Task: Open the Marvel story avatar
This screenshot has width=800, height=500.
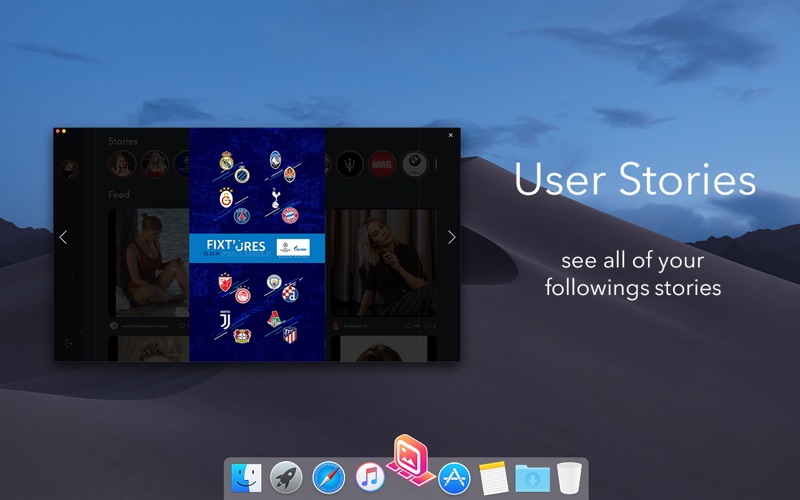Action: (382, 164)
